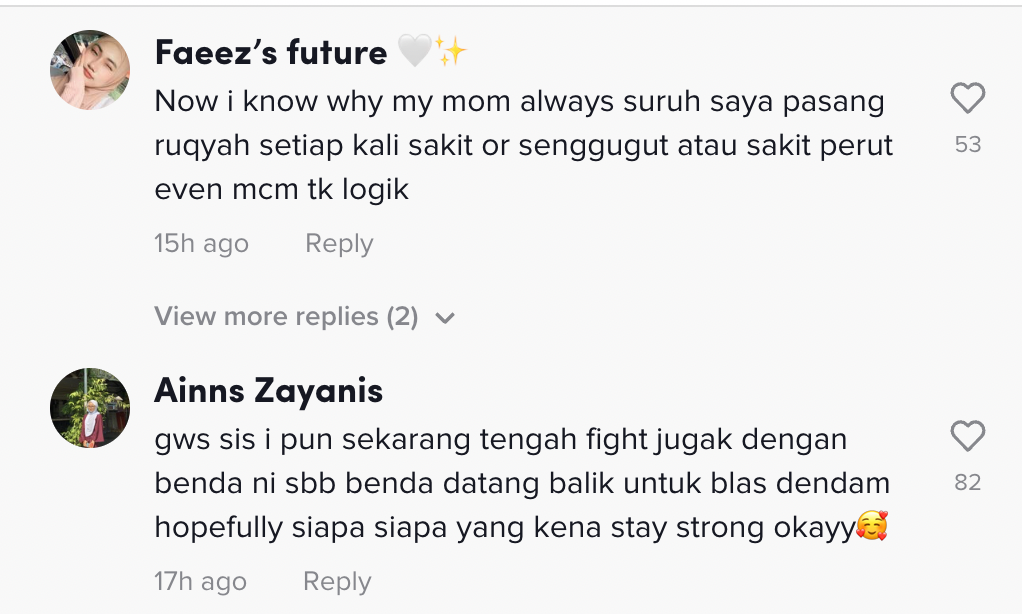Click the '15h ago' timestamp
This screenshot has height=614, width=1022.
pyautogui.click(x=201, y=244)
